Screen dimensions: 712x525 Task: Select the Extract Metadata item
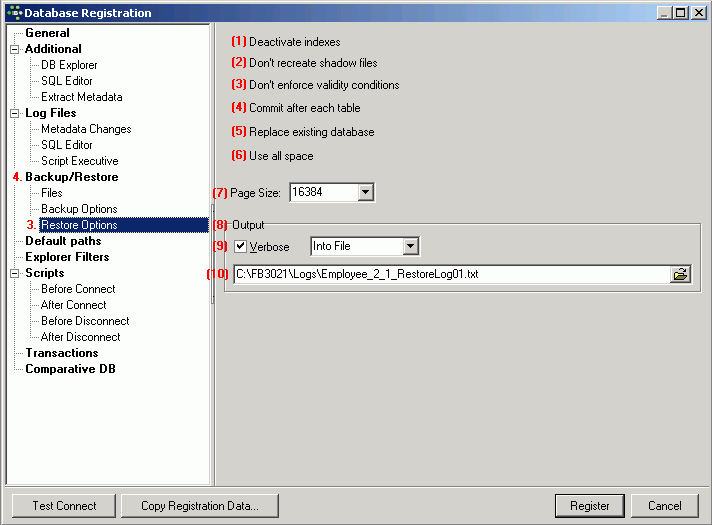click(82, 97)
